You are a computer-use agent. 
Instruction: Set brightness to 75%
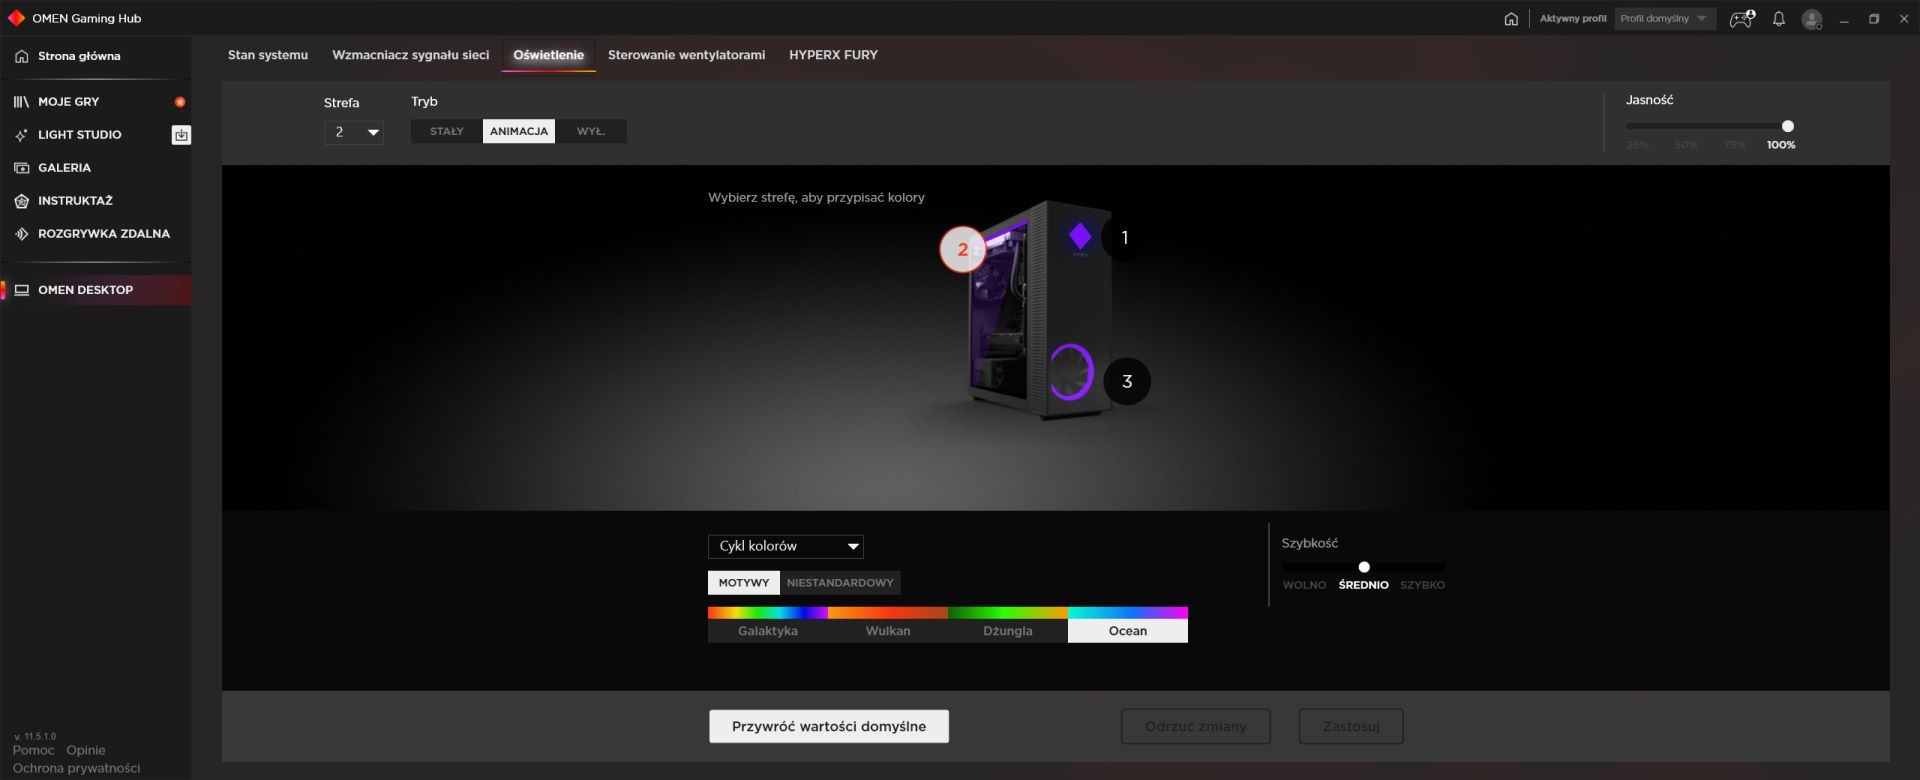(1735, 145)
